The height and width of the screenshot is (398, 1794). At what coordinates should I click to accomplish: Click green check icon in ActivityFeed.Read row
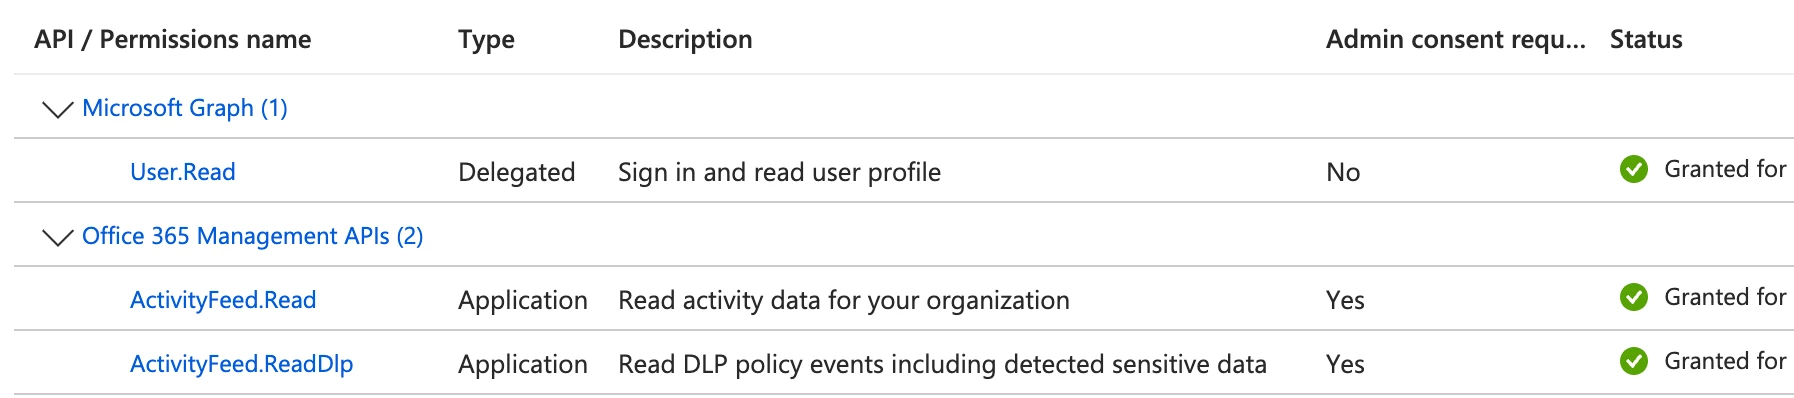click(x=1634, y=298)
